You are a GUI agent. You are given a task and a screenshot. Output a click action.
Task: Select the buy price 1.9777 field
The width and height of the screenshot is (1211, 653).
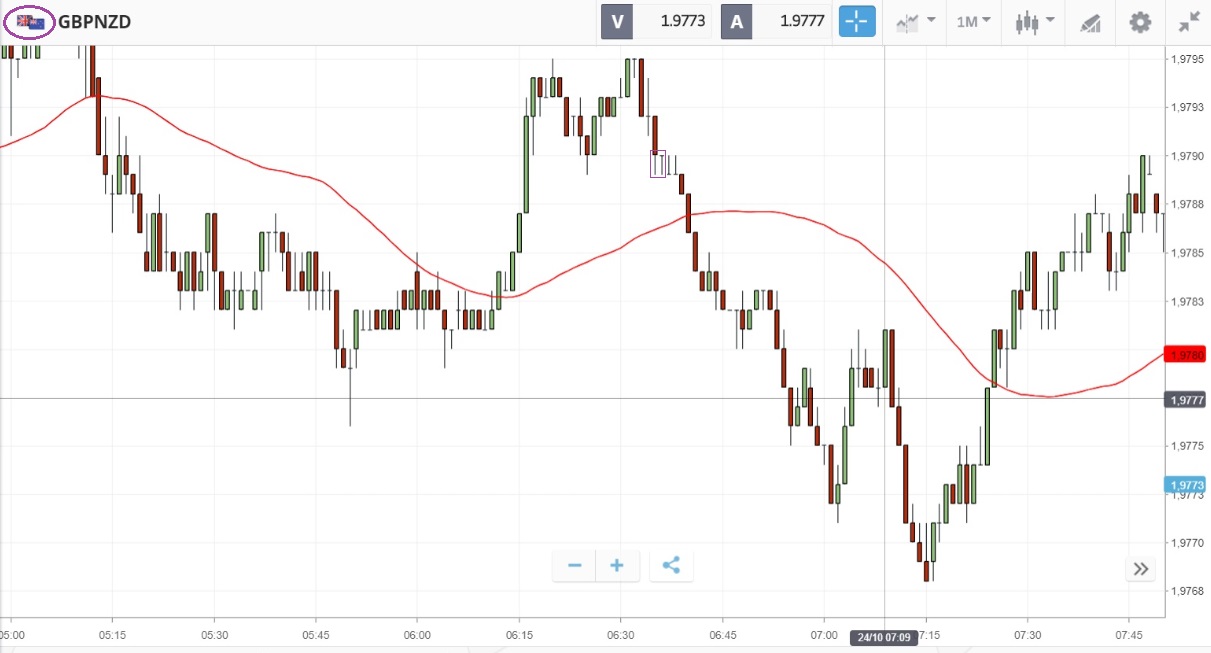(792, 21)
